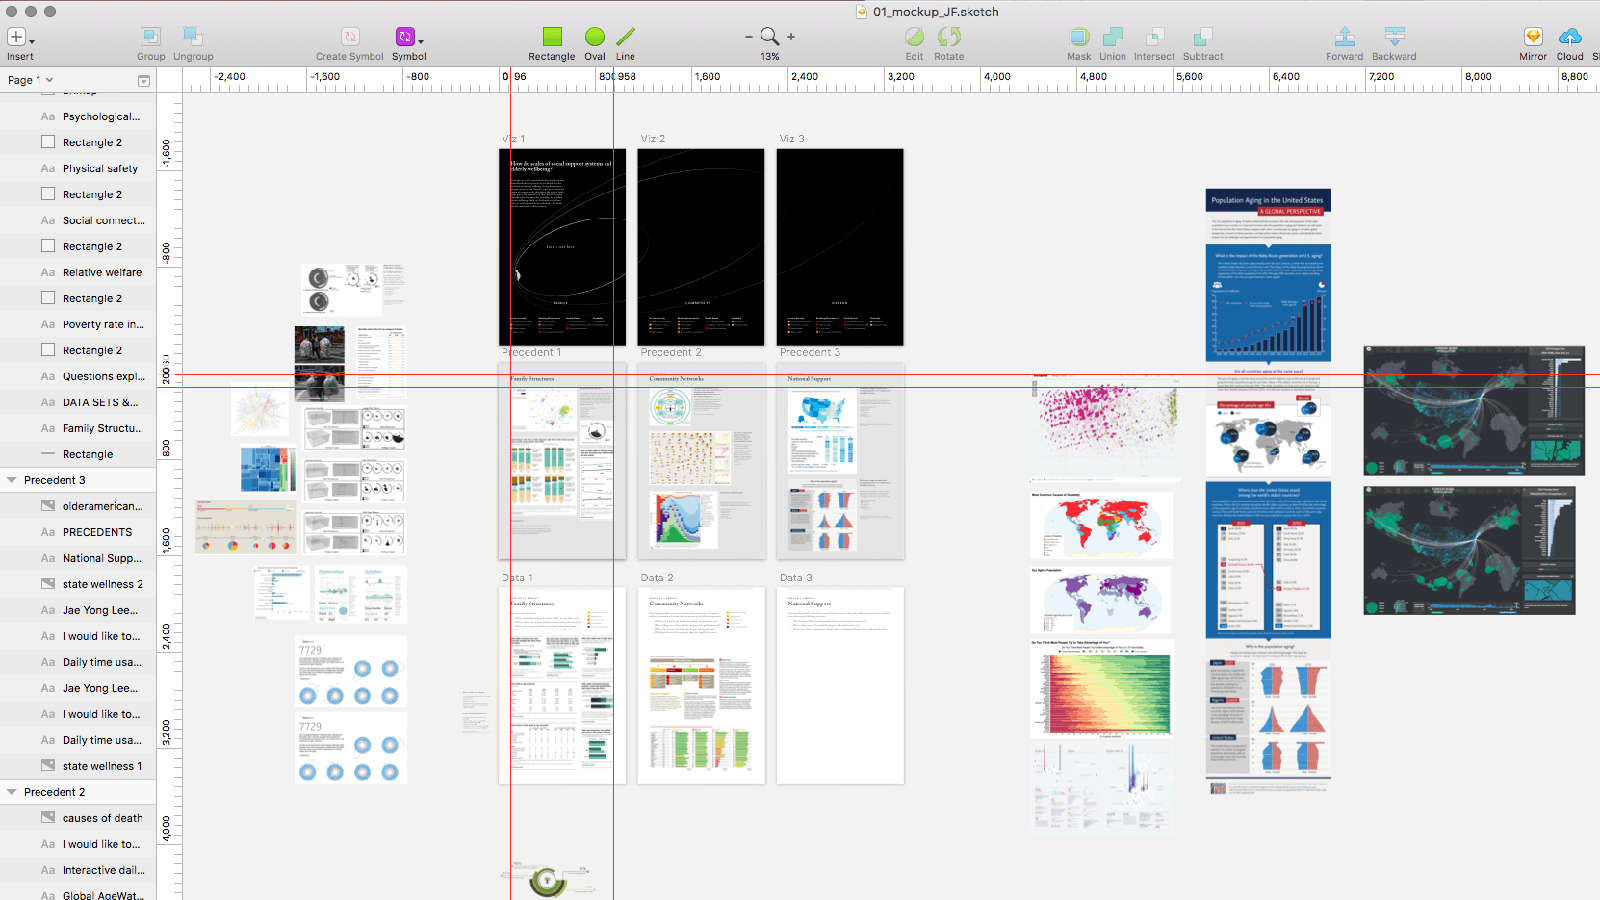The height and width of the screenshot is (900, 1600).
Task: Select the Viz 2 artboard title
Action: point(653,139)
